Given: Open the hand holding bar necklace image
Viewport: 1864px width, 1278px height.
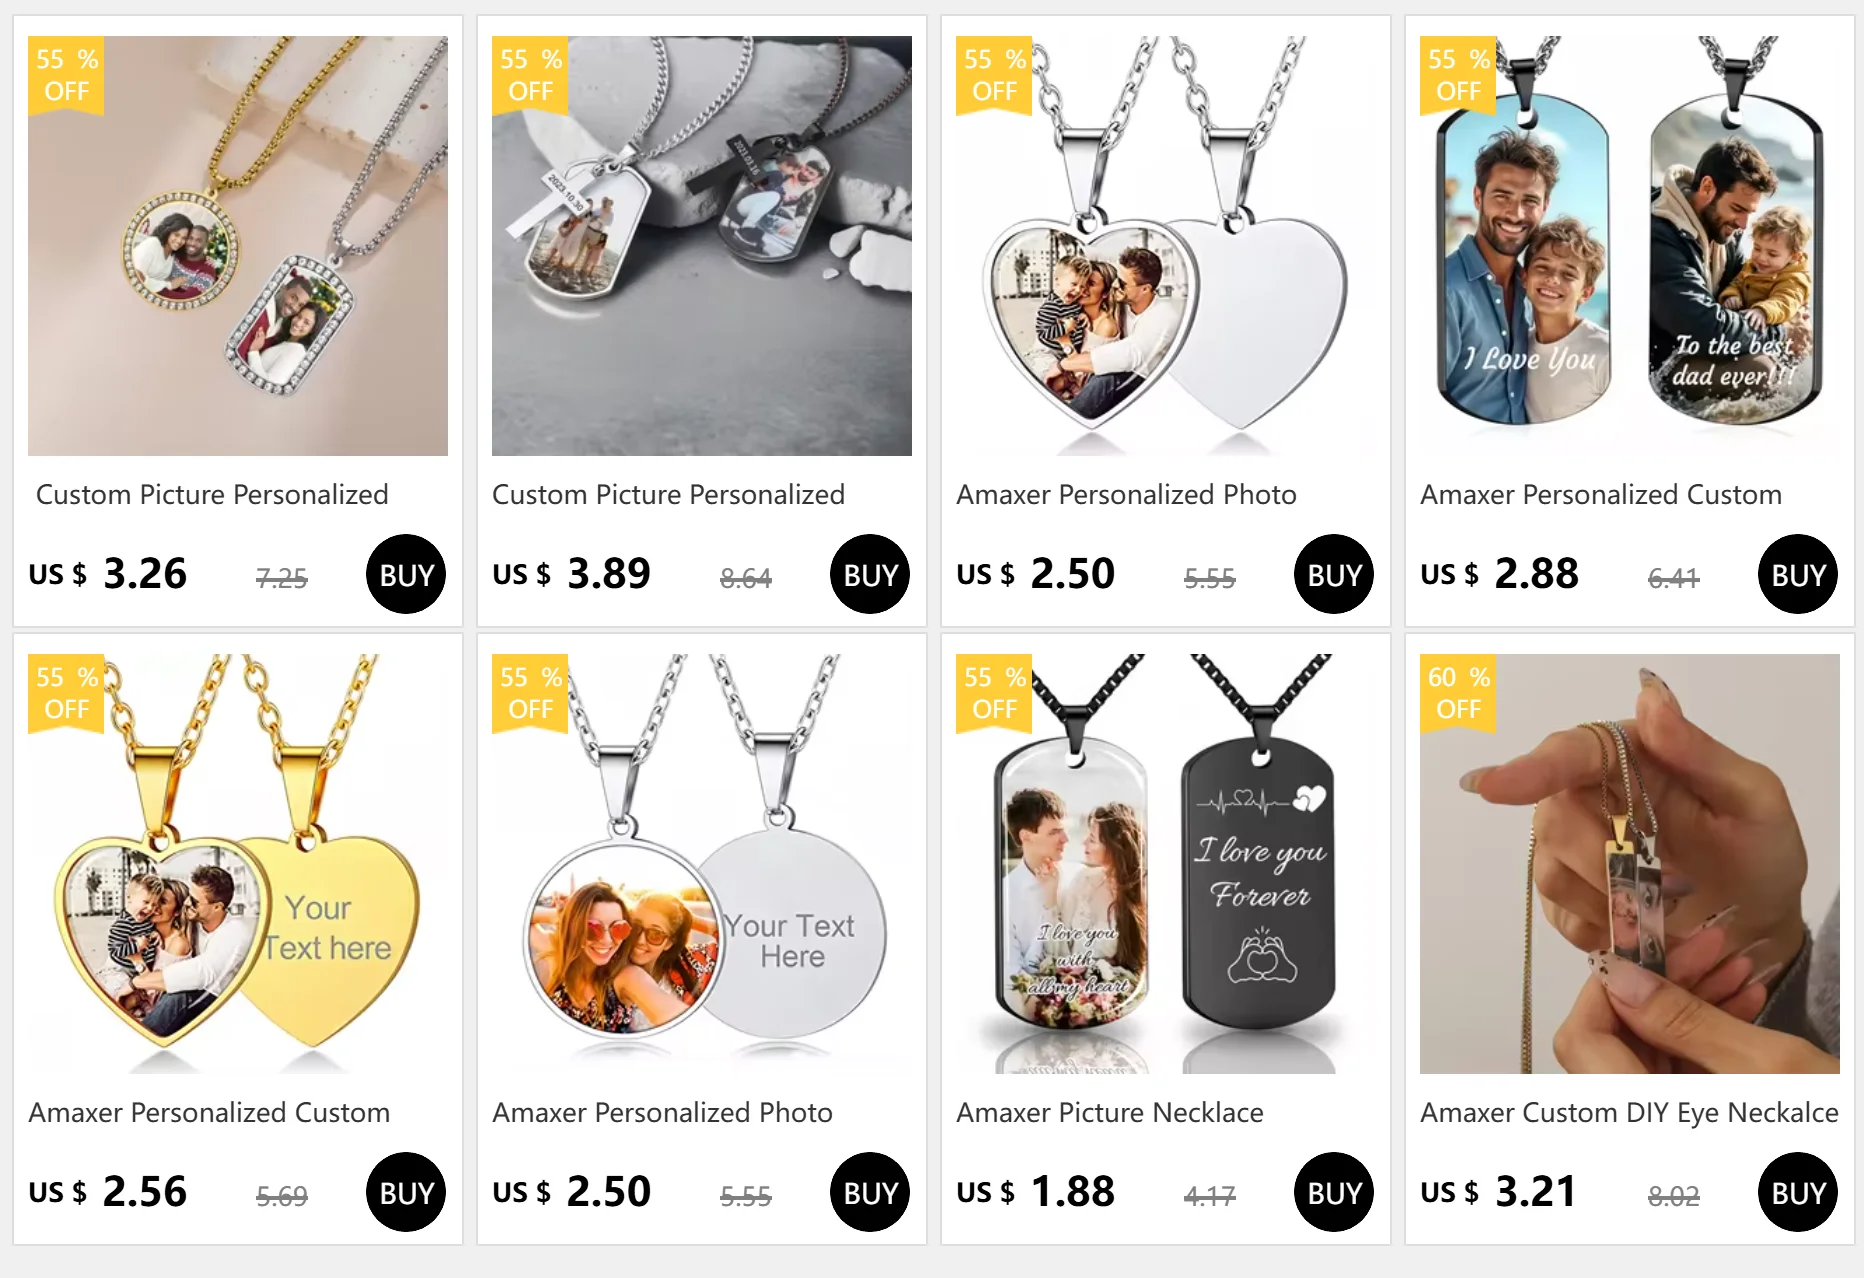Looking at the screenshot, I should click(1630, 864).
